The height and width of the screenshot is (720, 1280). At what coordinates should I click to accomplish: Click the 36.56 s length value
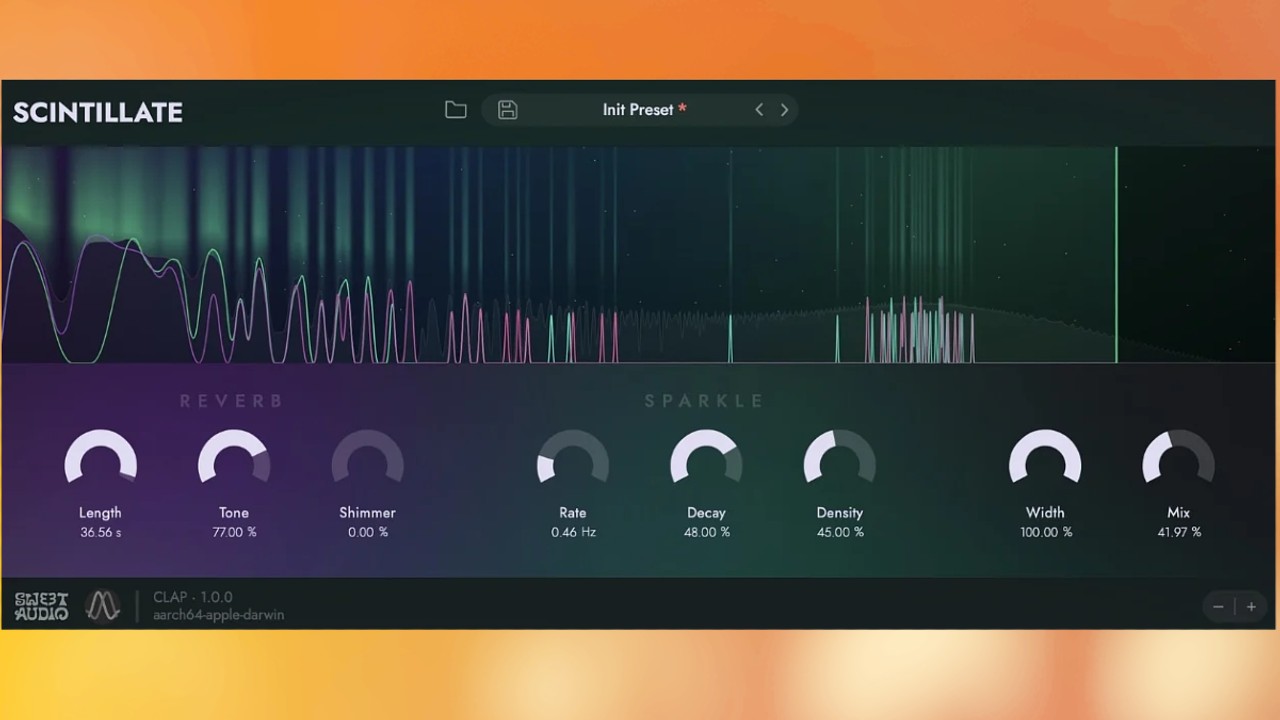[x=100, y=532]
